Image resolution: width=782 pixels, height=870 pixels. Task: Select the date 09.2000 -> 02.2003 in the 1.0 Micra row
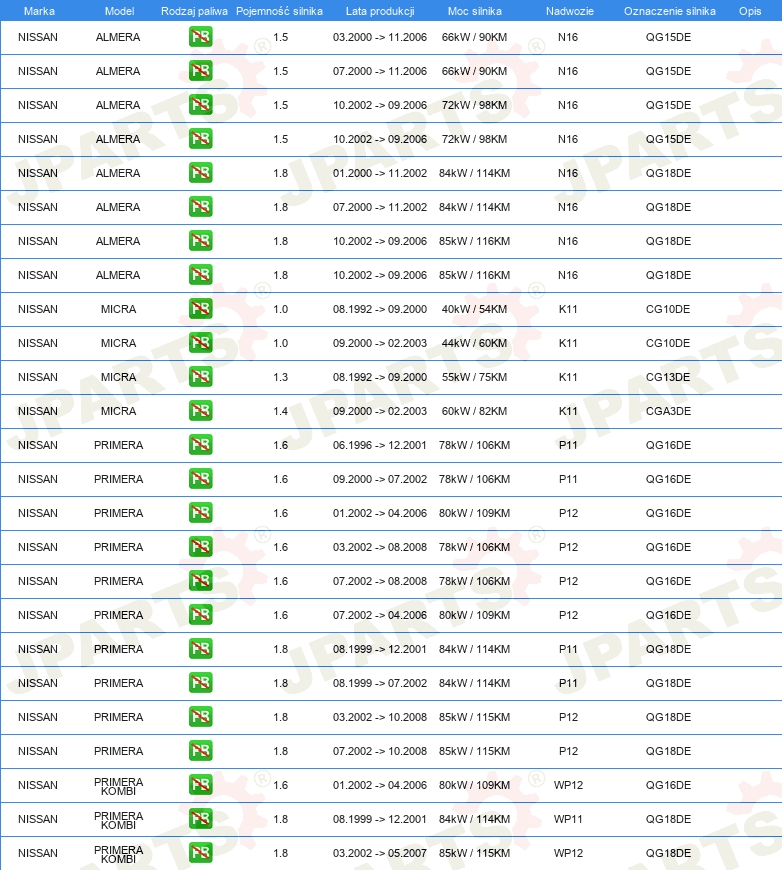point(380,343)
